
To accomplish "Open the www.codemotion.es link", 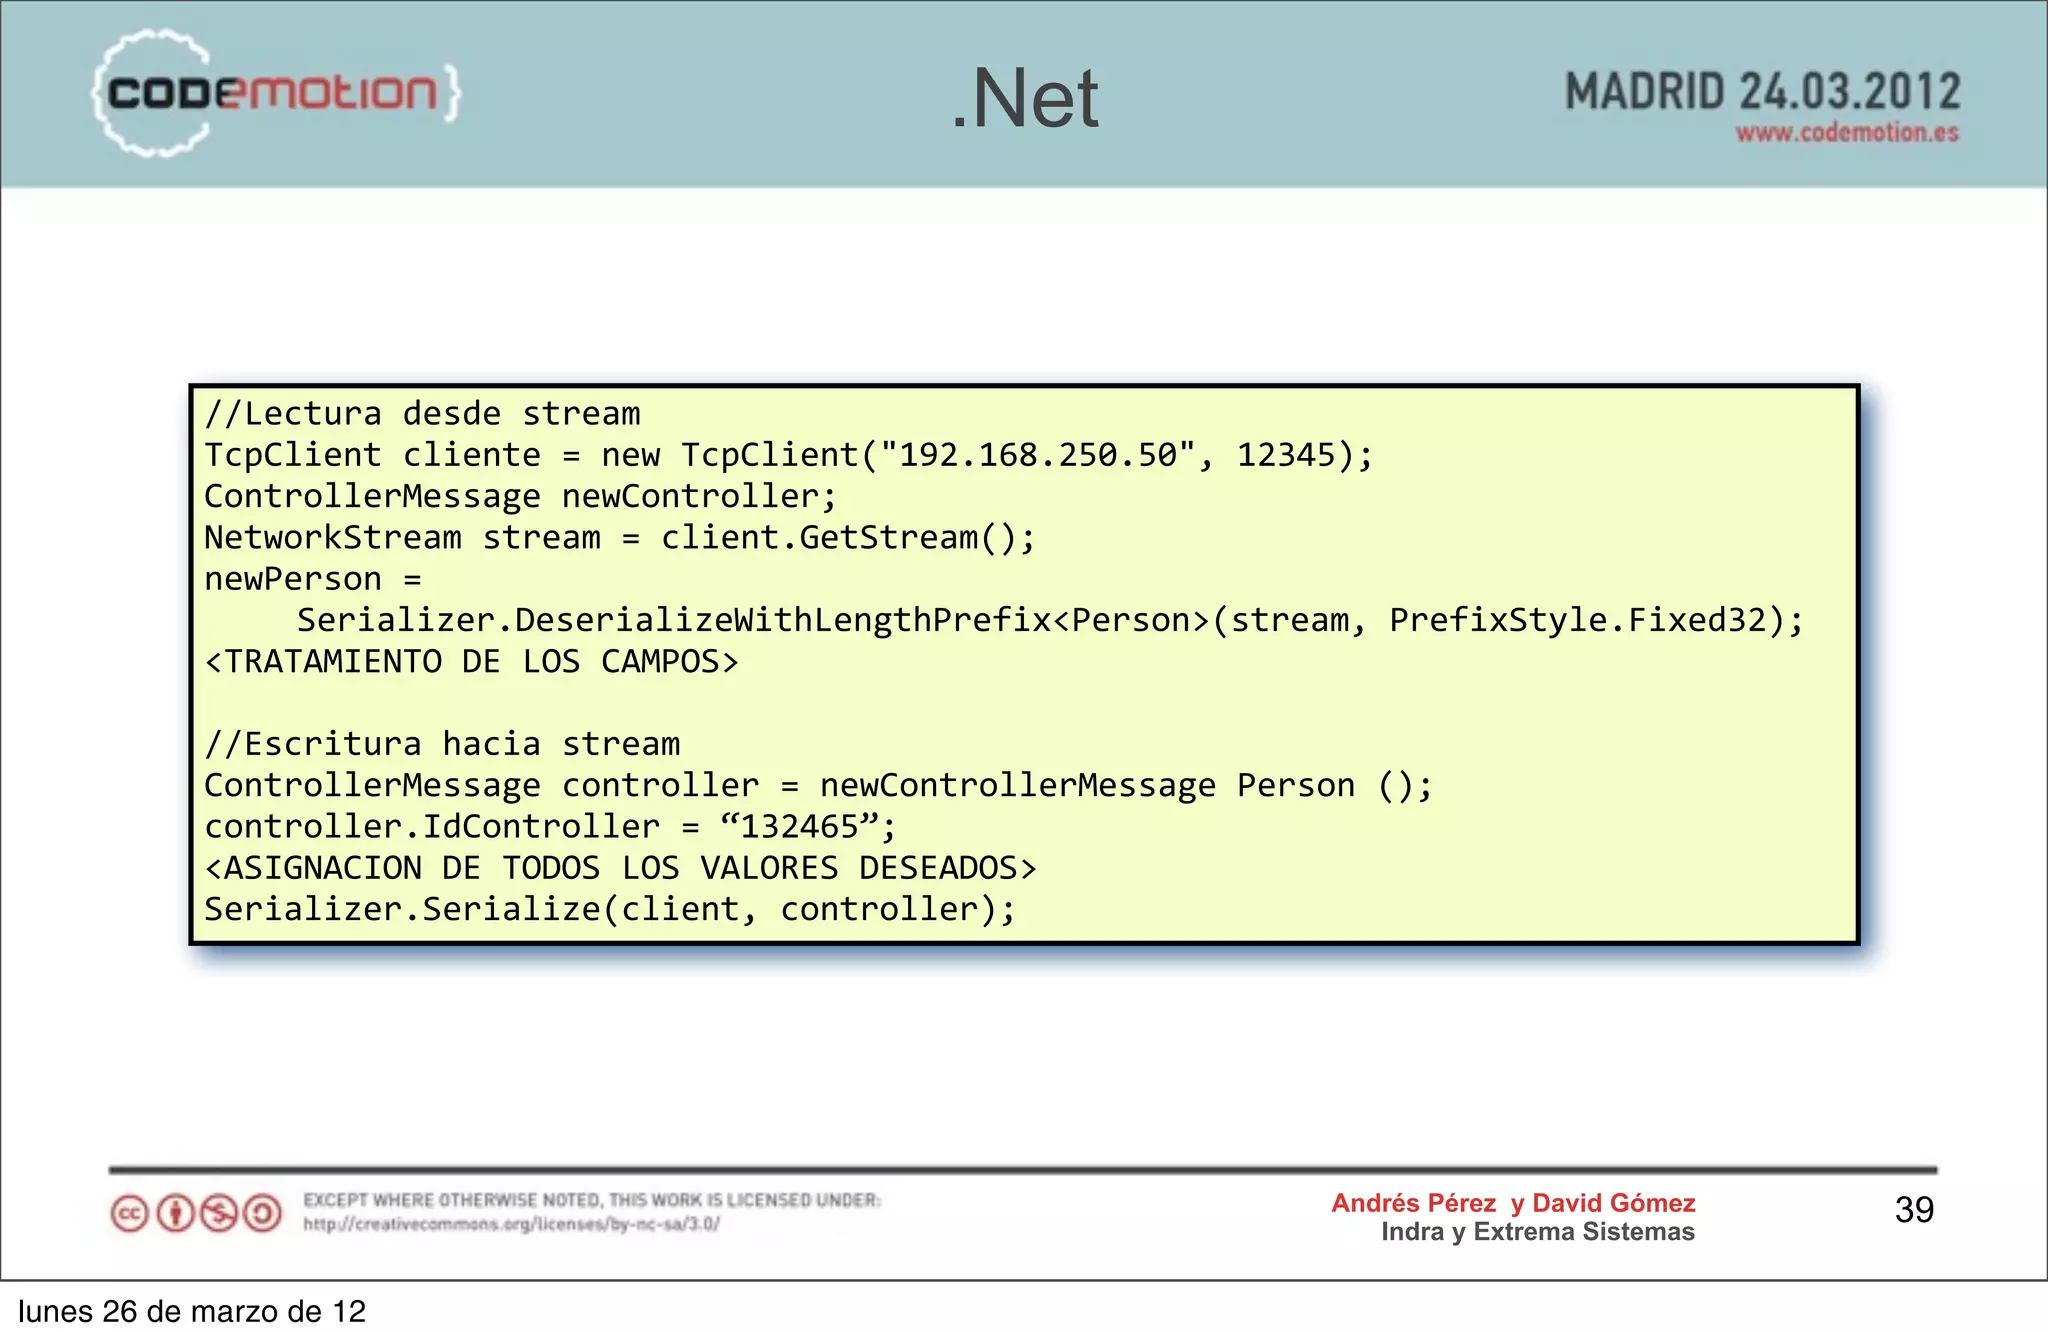I will click(x=1847, y=133).
